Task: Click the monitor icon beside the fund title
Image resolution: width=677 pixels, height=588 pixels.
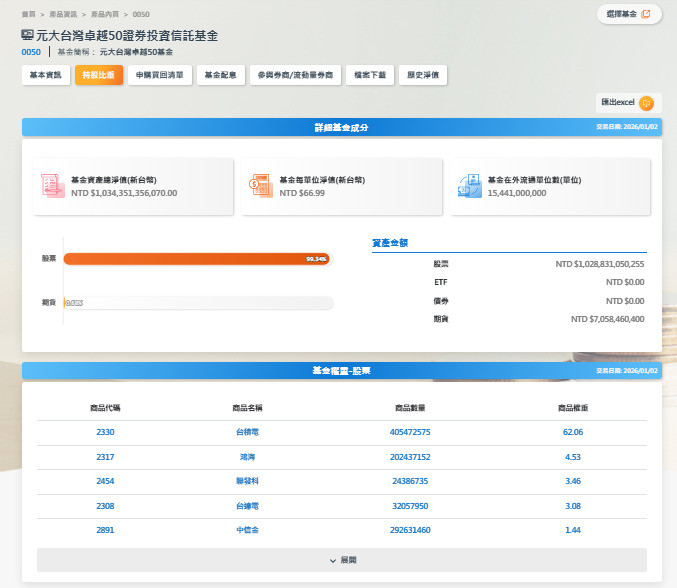Action: coord(27,35)
